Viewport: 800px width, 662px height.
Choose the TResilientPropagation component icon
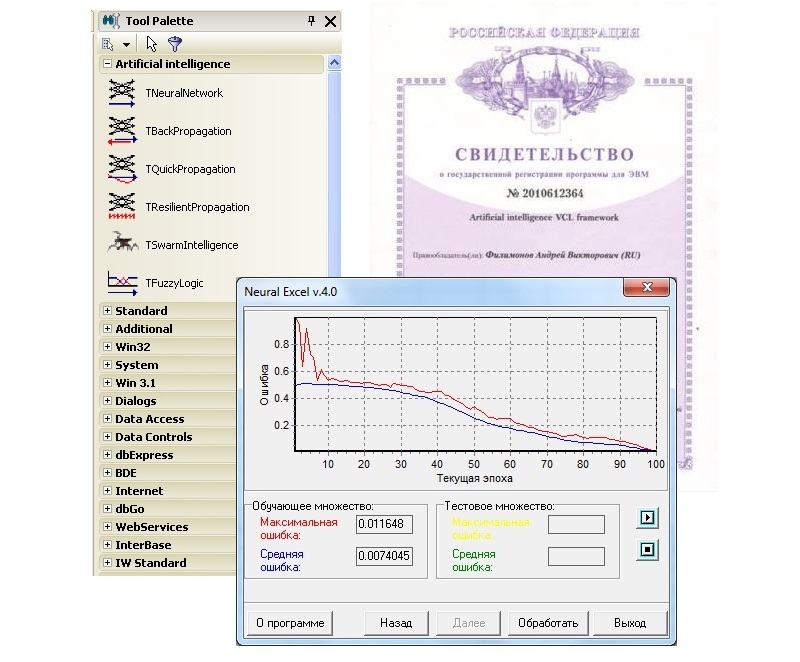tap(121, 207)
